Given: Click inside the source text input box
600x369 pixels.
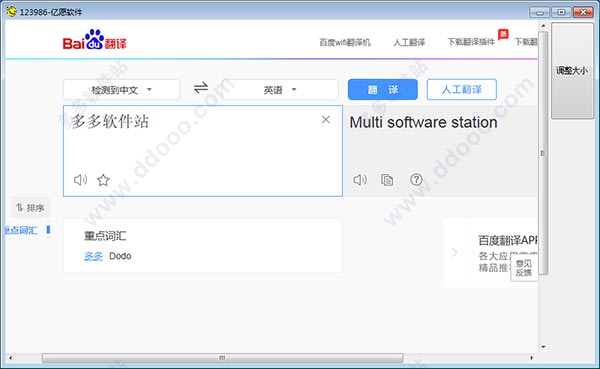Looking at the screenshot, I should pos(203,151).
